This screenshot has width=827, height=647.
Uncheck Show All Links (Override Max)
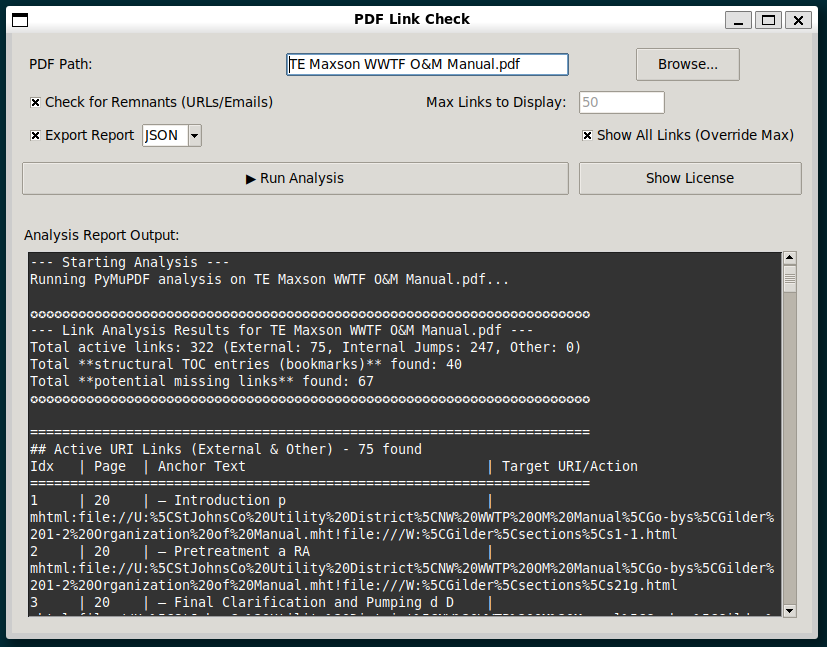(x=587, y=136)
